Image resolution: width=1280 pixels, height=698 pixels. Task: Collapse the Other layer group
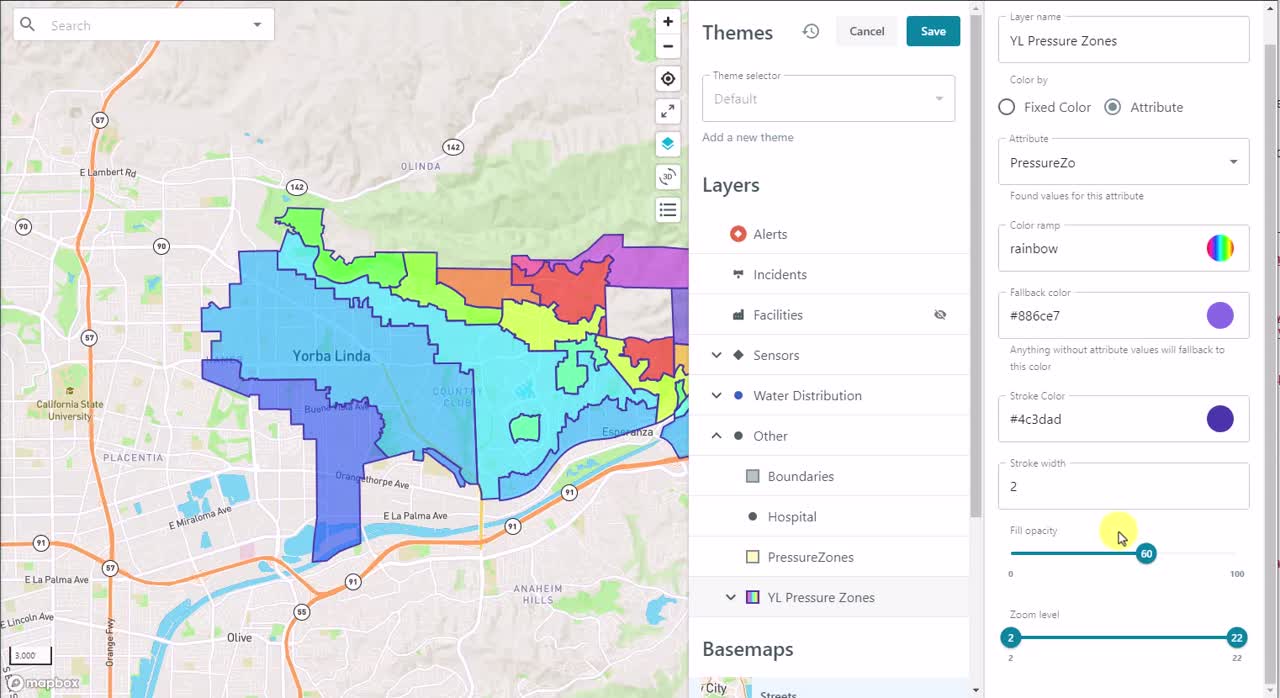coord(716,436)
